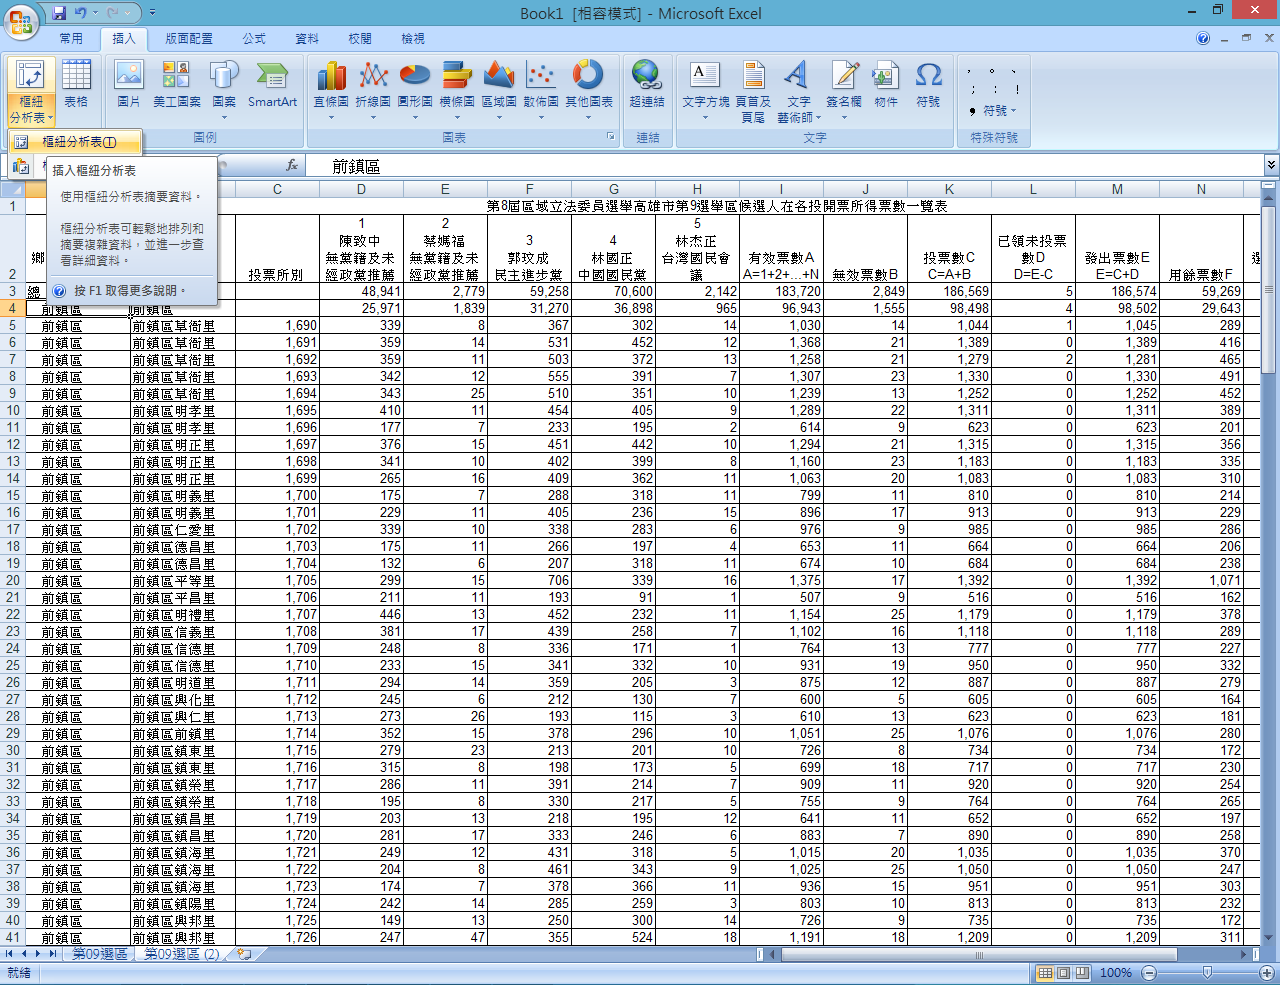Enable page break preview view
This screenshot has width=1280, height=985.
point(1081,973)
